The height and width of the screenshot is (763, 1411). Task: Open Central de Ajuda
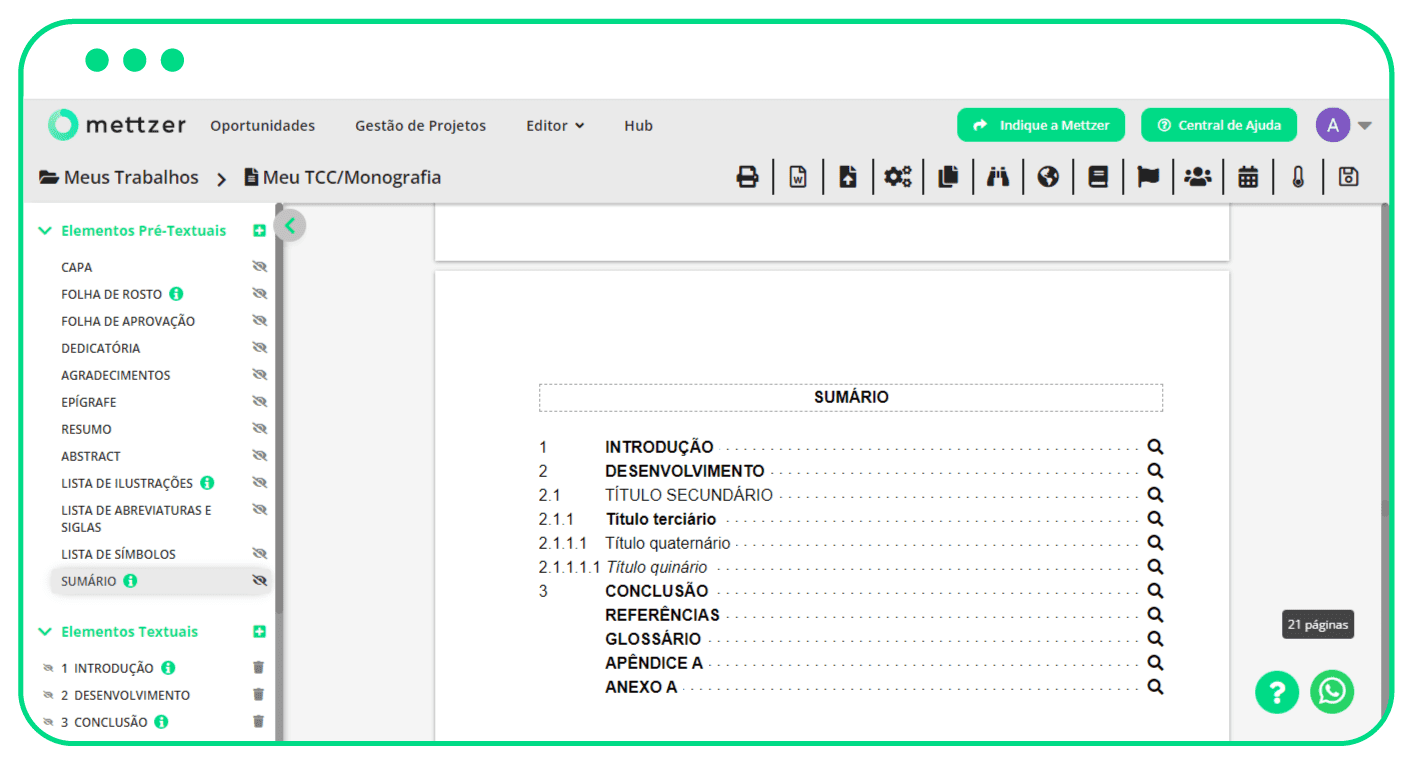(x=1219, y=125)
